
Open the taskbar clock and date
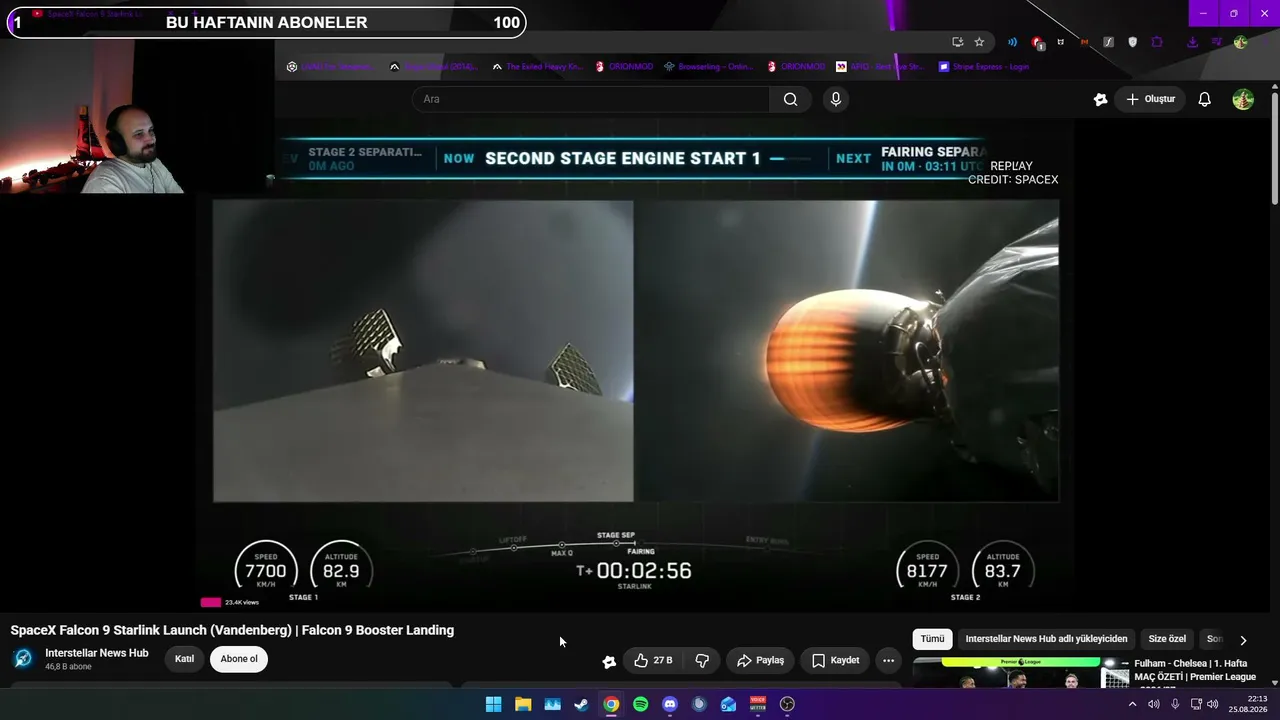click(x=1250, y=704)
